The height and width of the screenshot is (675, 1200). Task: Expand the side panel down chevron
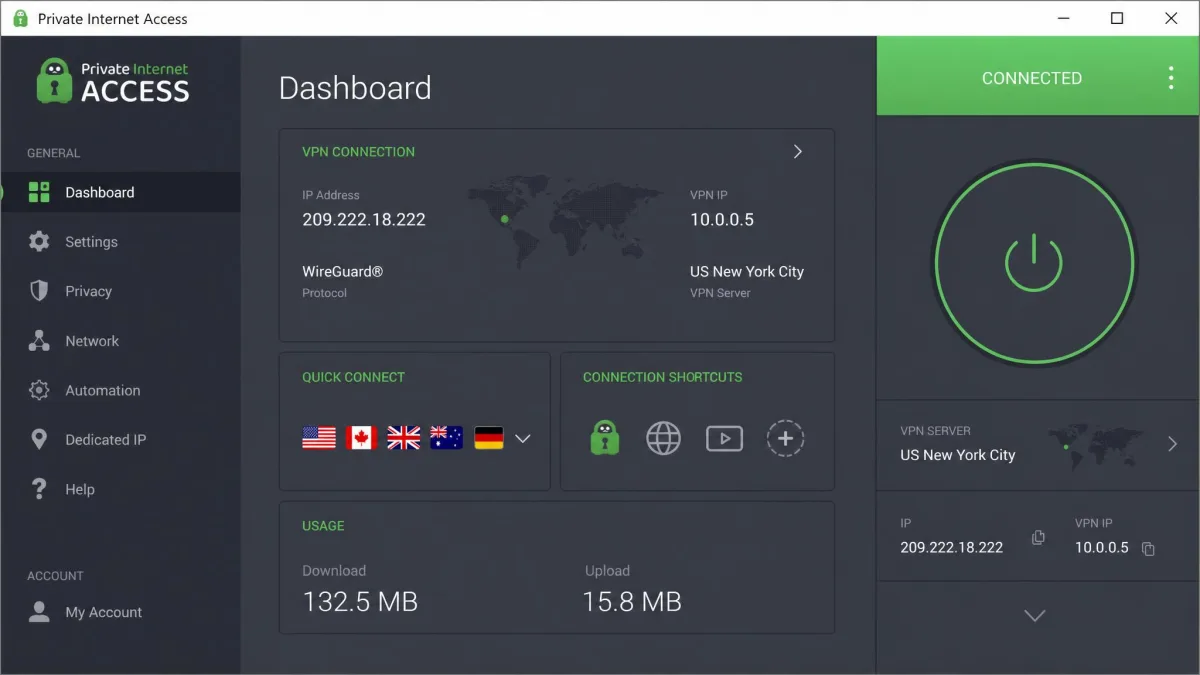click(x=1035, y=616)
